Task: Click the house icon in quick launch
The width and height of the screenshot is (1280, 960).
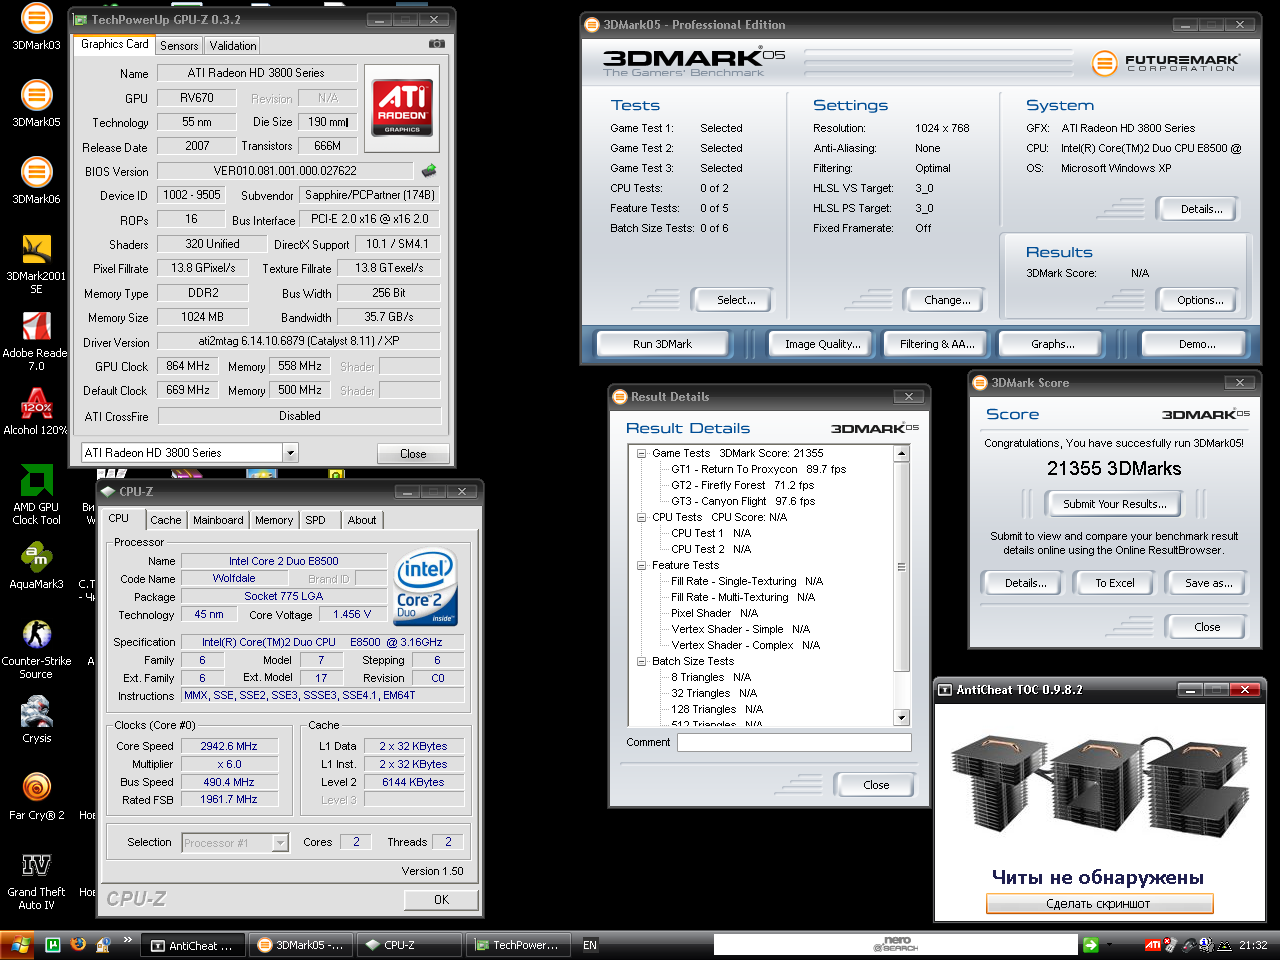Action: (102, 944)
